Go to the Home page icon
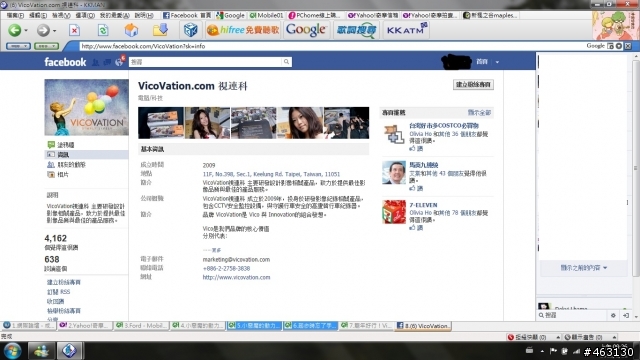The height and width of the screenshot is (360, 640). [x=131, y=30]
